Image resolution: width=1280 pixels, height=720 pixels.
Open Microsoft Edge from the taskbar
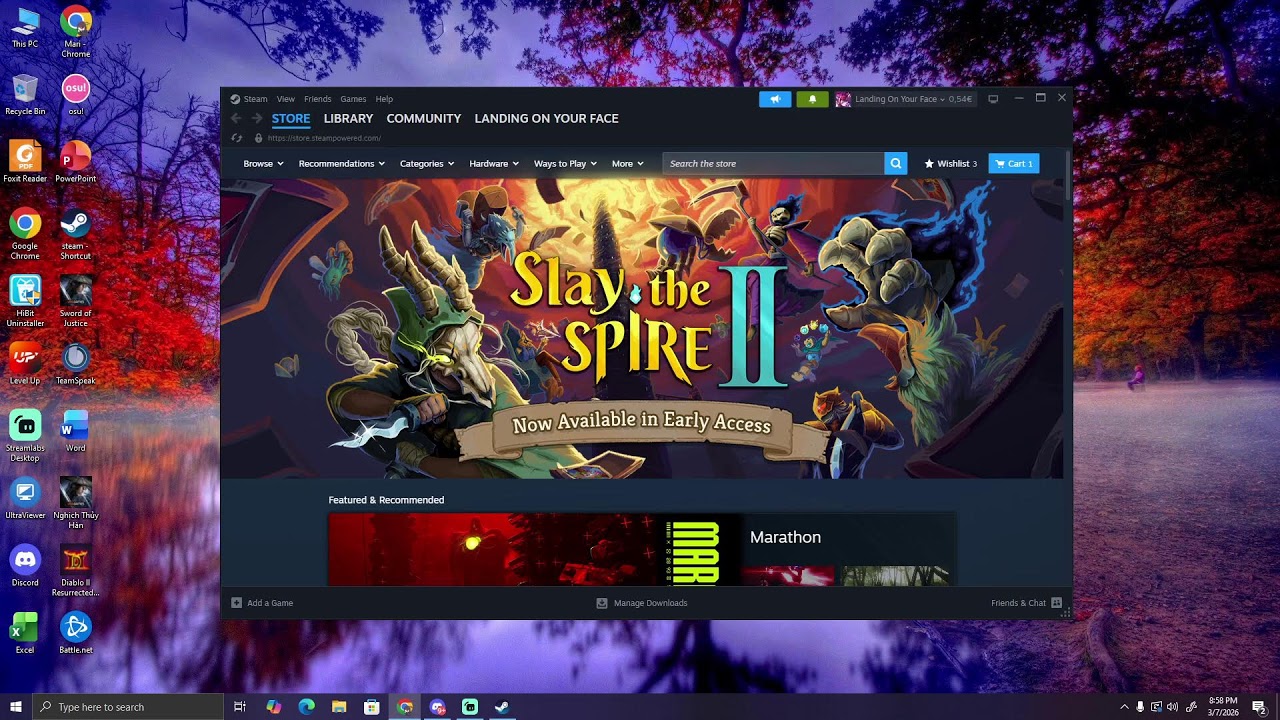[x=306, y=707]
